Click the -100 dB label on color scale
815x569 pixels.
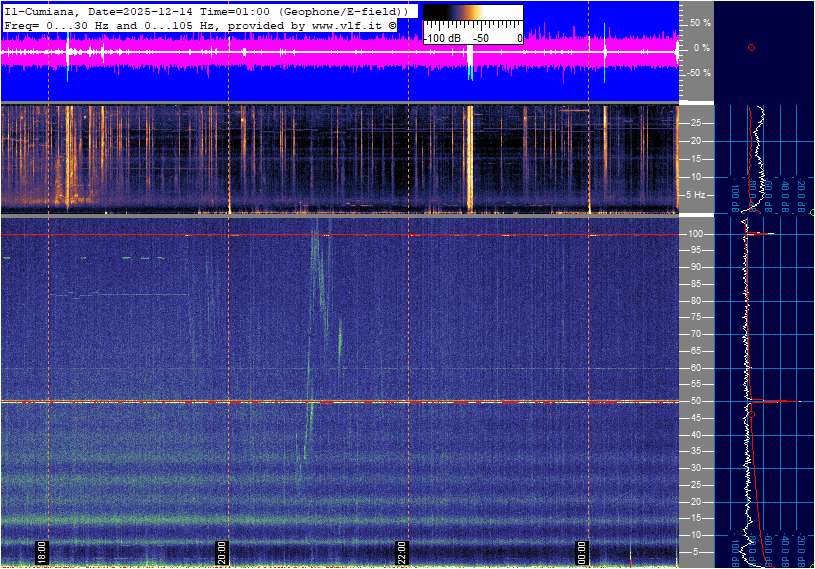point(443,38)
